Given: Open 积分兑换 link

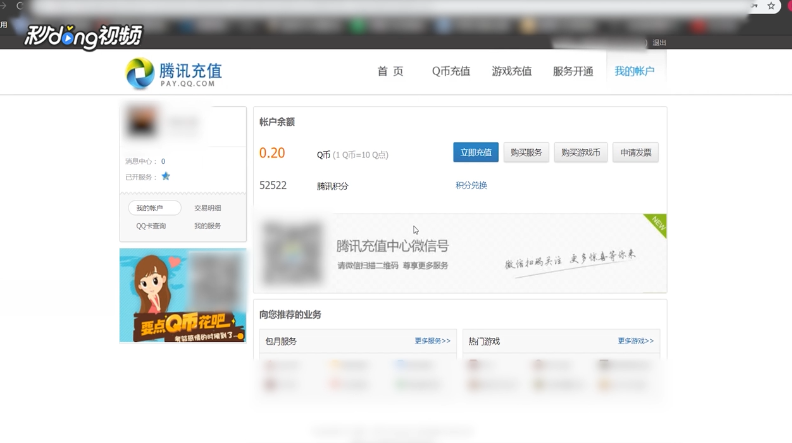Looking at the screenshot, I should click(471, 185).
